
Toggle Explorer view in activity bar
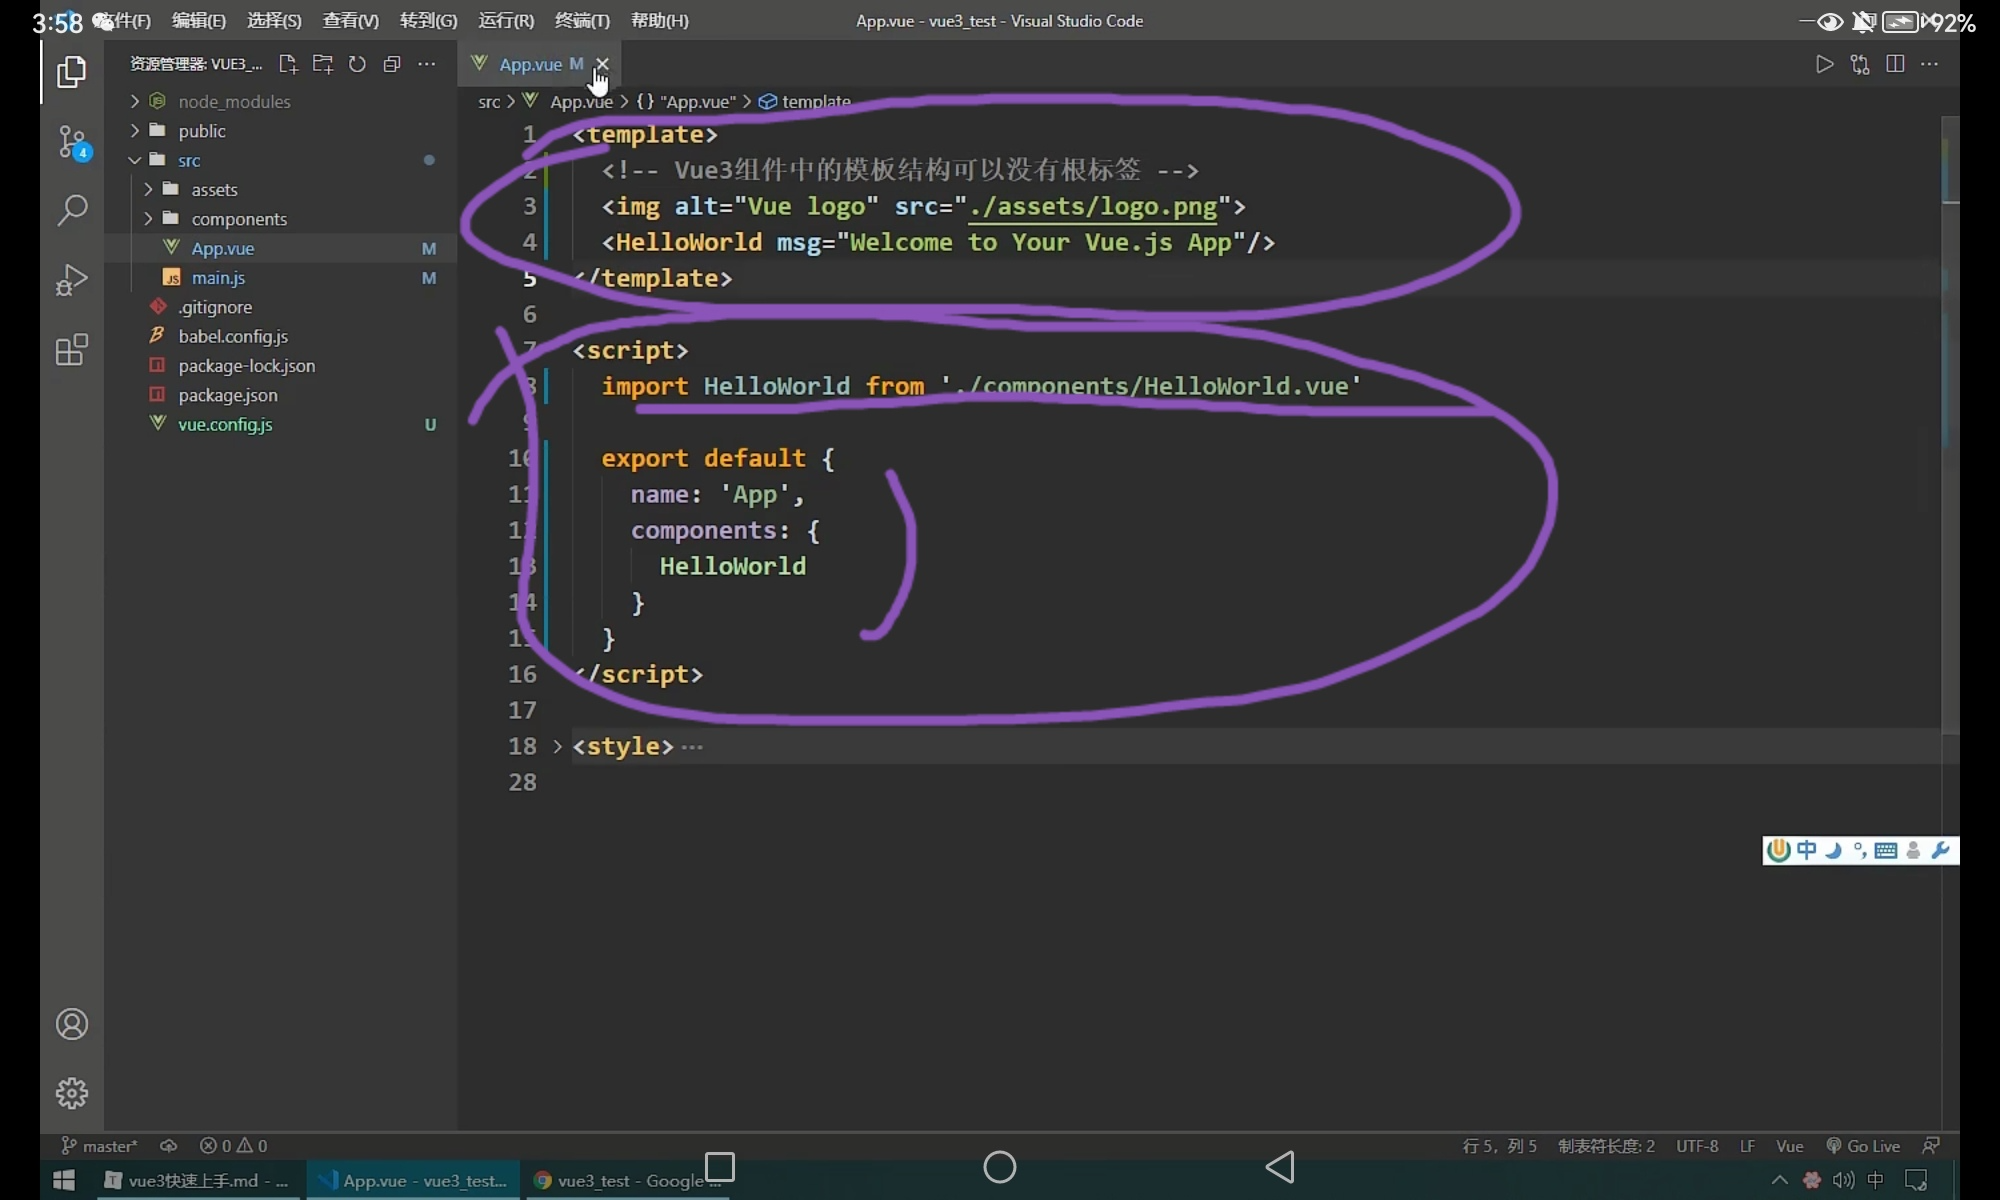(72, 72)
